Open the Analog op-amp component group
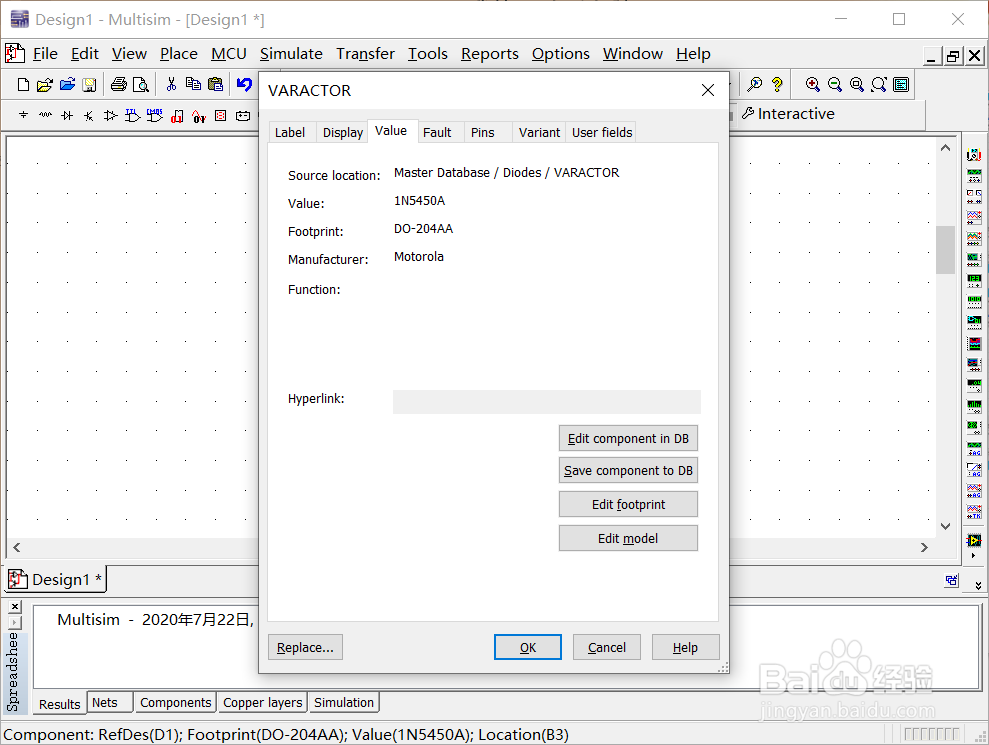Screen dimensions: 989x745 pos(110,115)
